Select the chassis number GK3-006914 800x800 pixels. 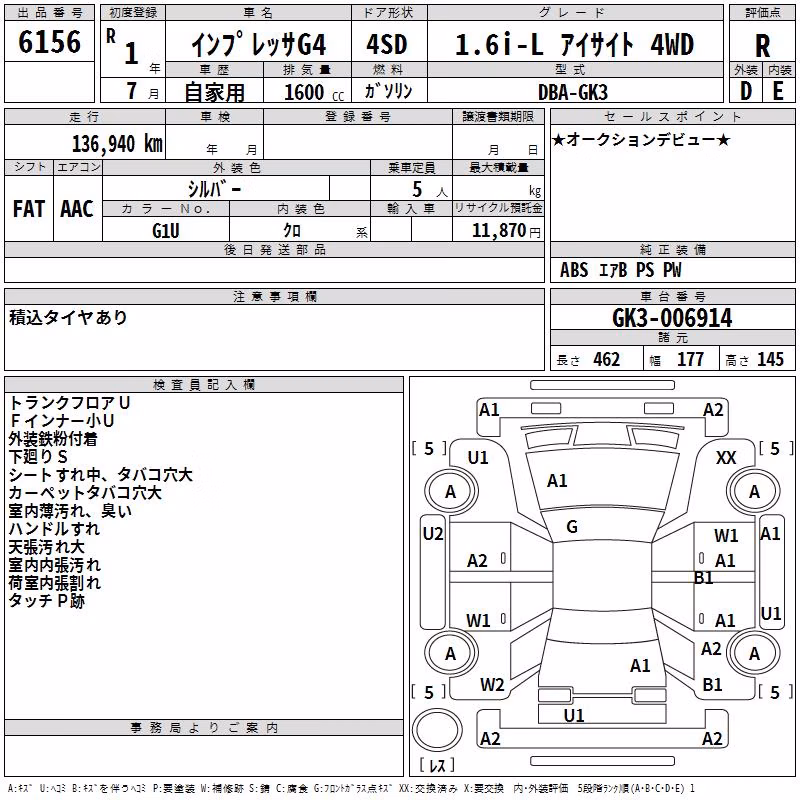pos(672,318)
